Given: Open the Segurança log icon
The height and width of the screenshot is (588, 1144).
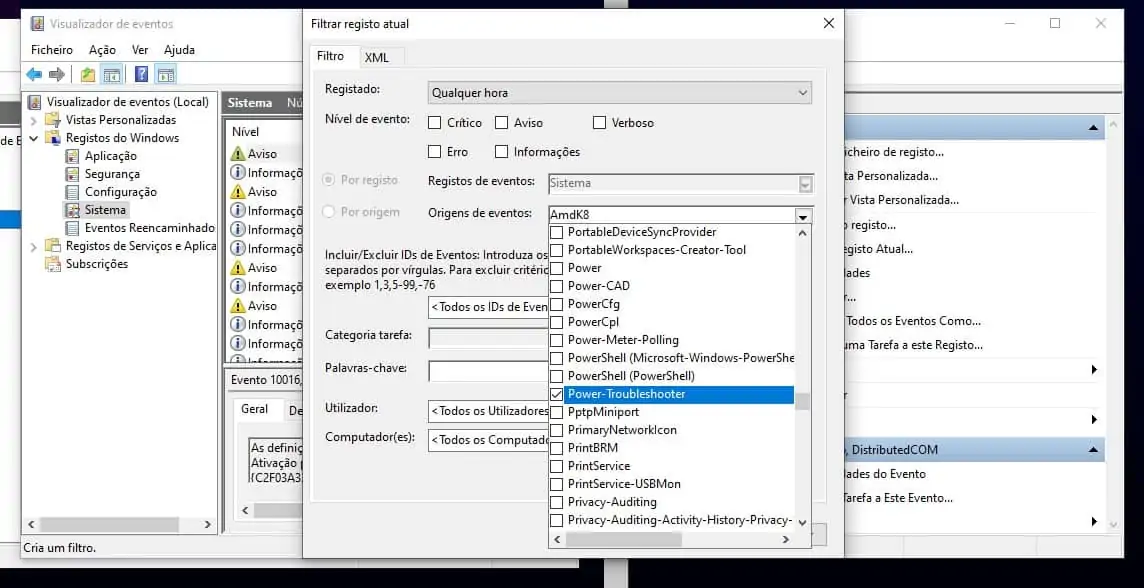Looking at the screenshot, I should point(73,174).
